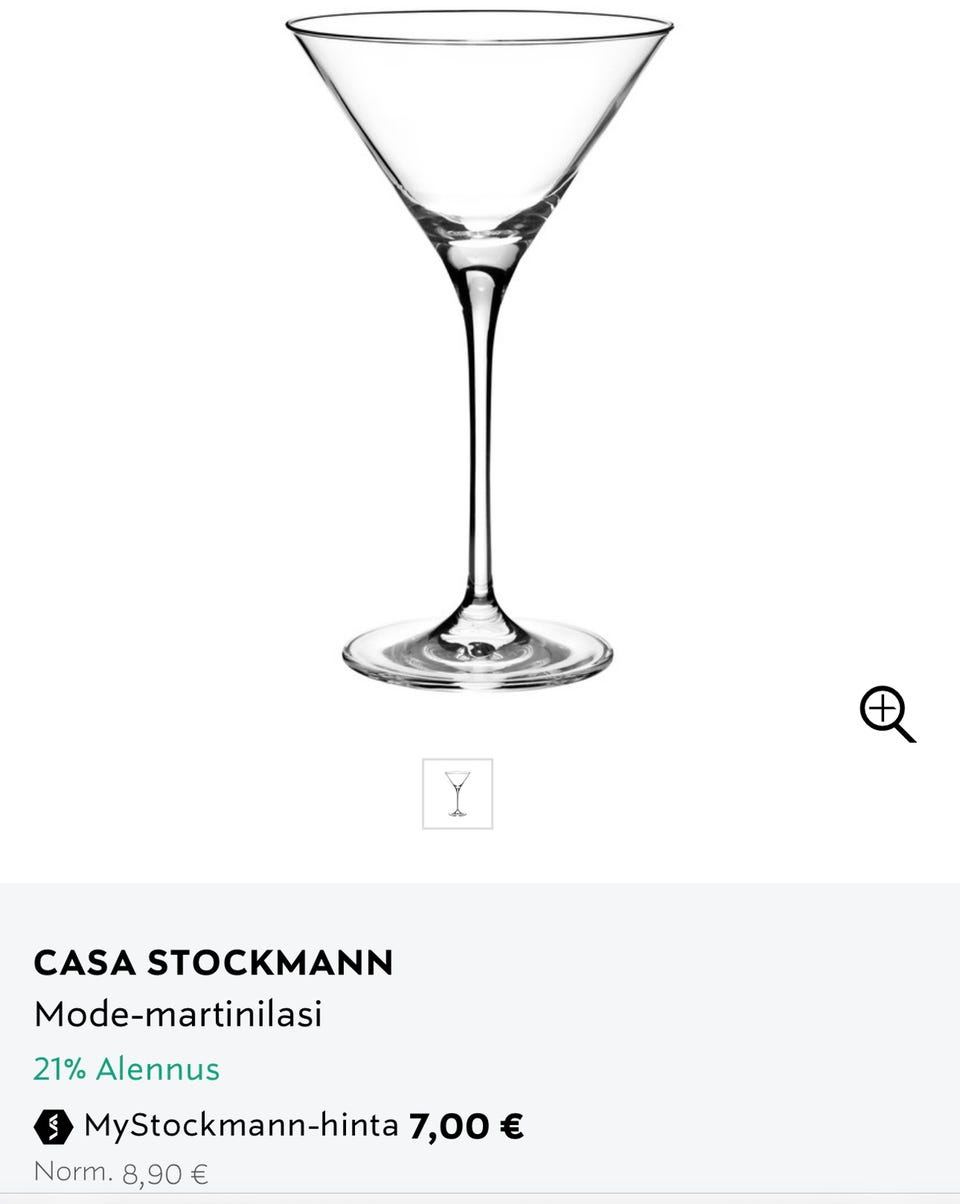Image resolution: width=960 pixels, height=1204 pixels.
Task: Click the word CASA in brand name
Action: (x=84, y=962)
